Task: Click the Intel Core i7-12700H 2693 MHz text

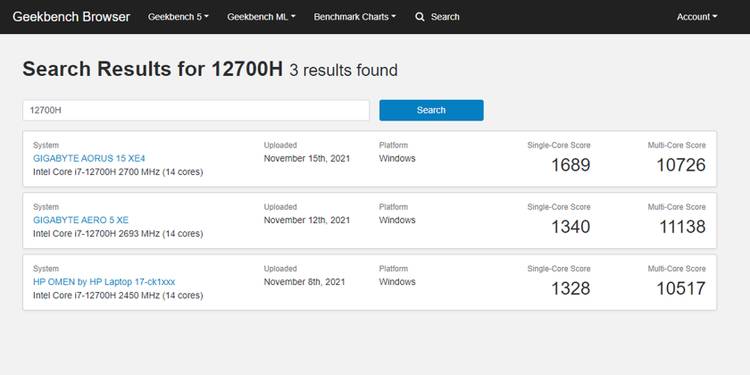Action: pyautogui.click(x=118, y=233)
